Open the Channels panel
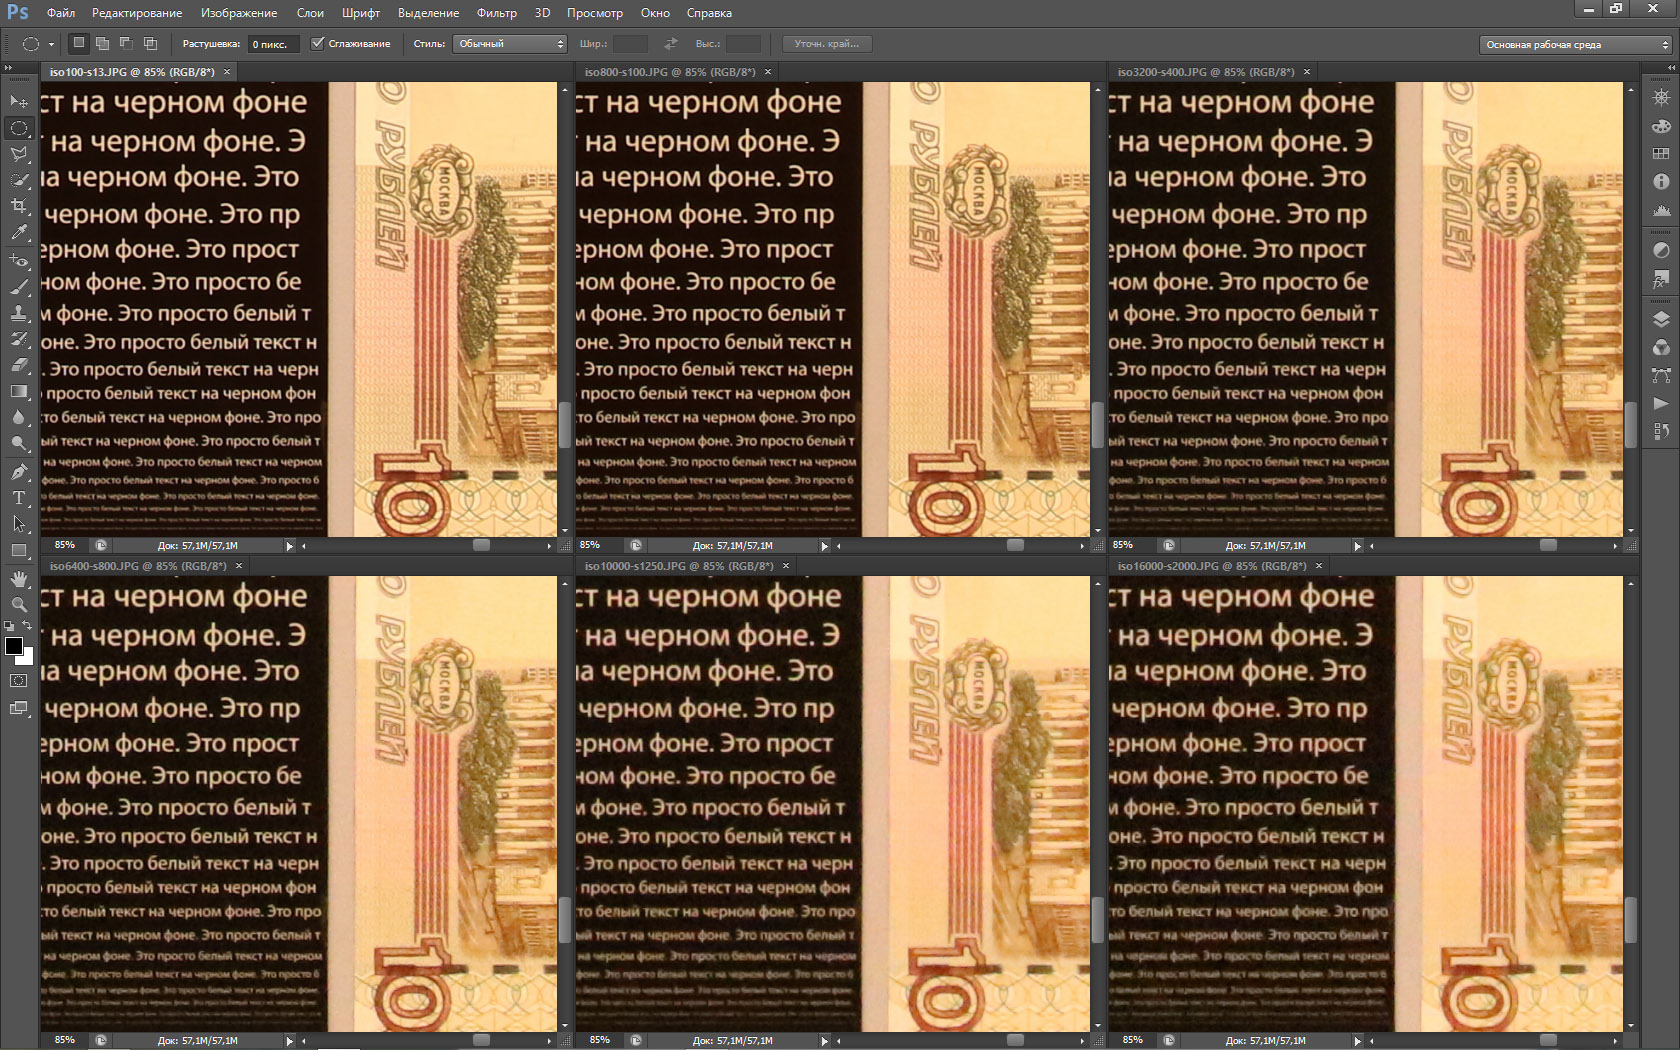1680x1050 pixels. [1661, 347]
